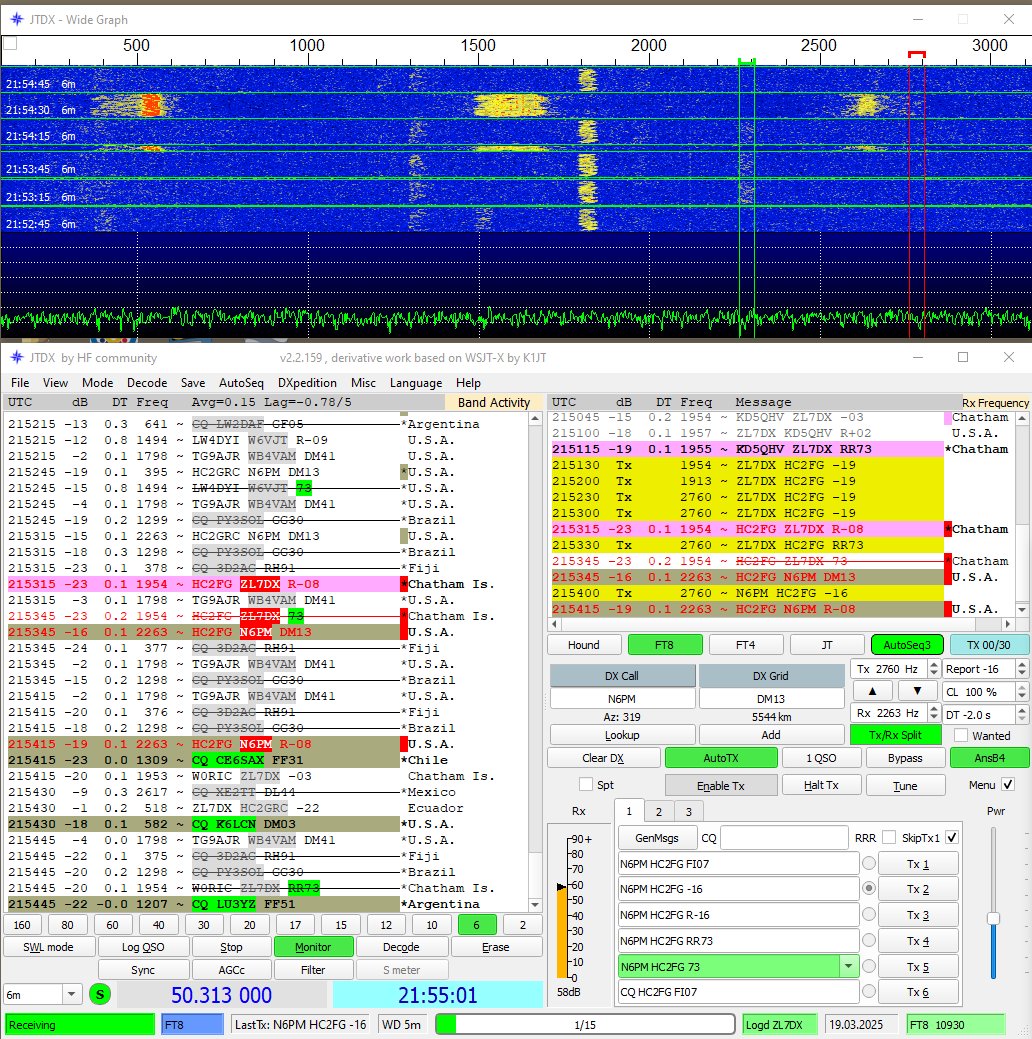Screen dimensions: 1032x1039
Task: Click the Tx frequency up arrow button
Action: click(872, 691)
